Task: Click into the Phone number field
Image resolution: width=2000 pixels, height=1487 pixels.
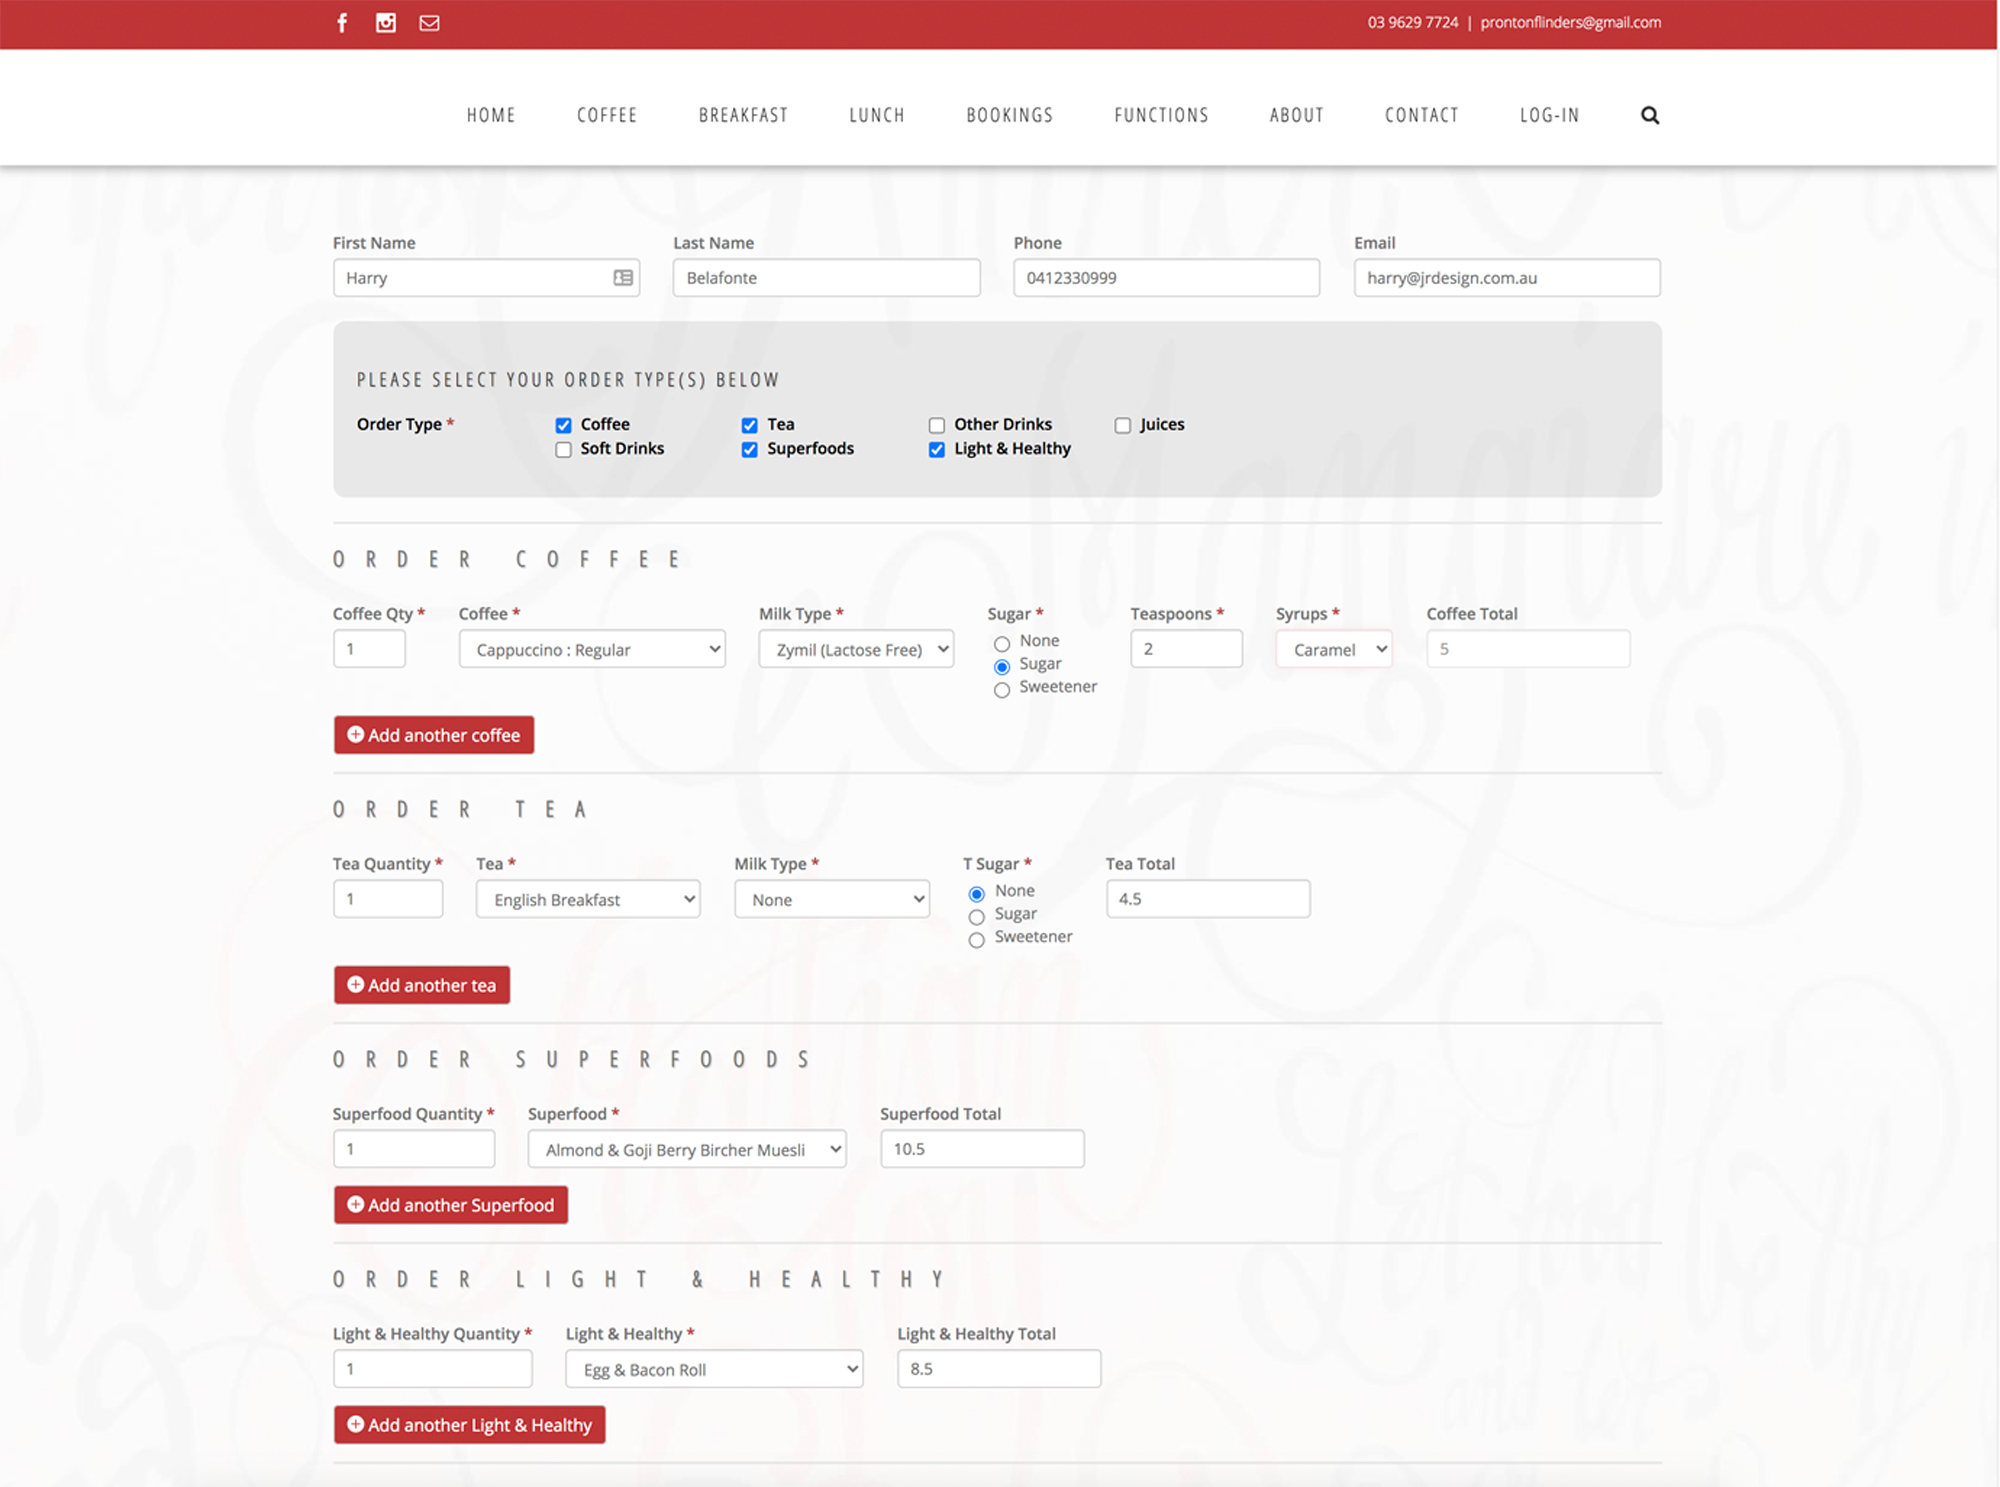Action: [1166, 278]
